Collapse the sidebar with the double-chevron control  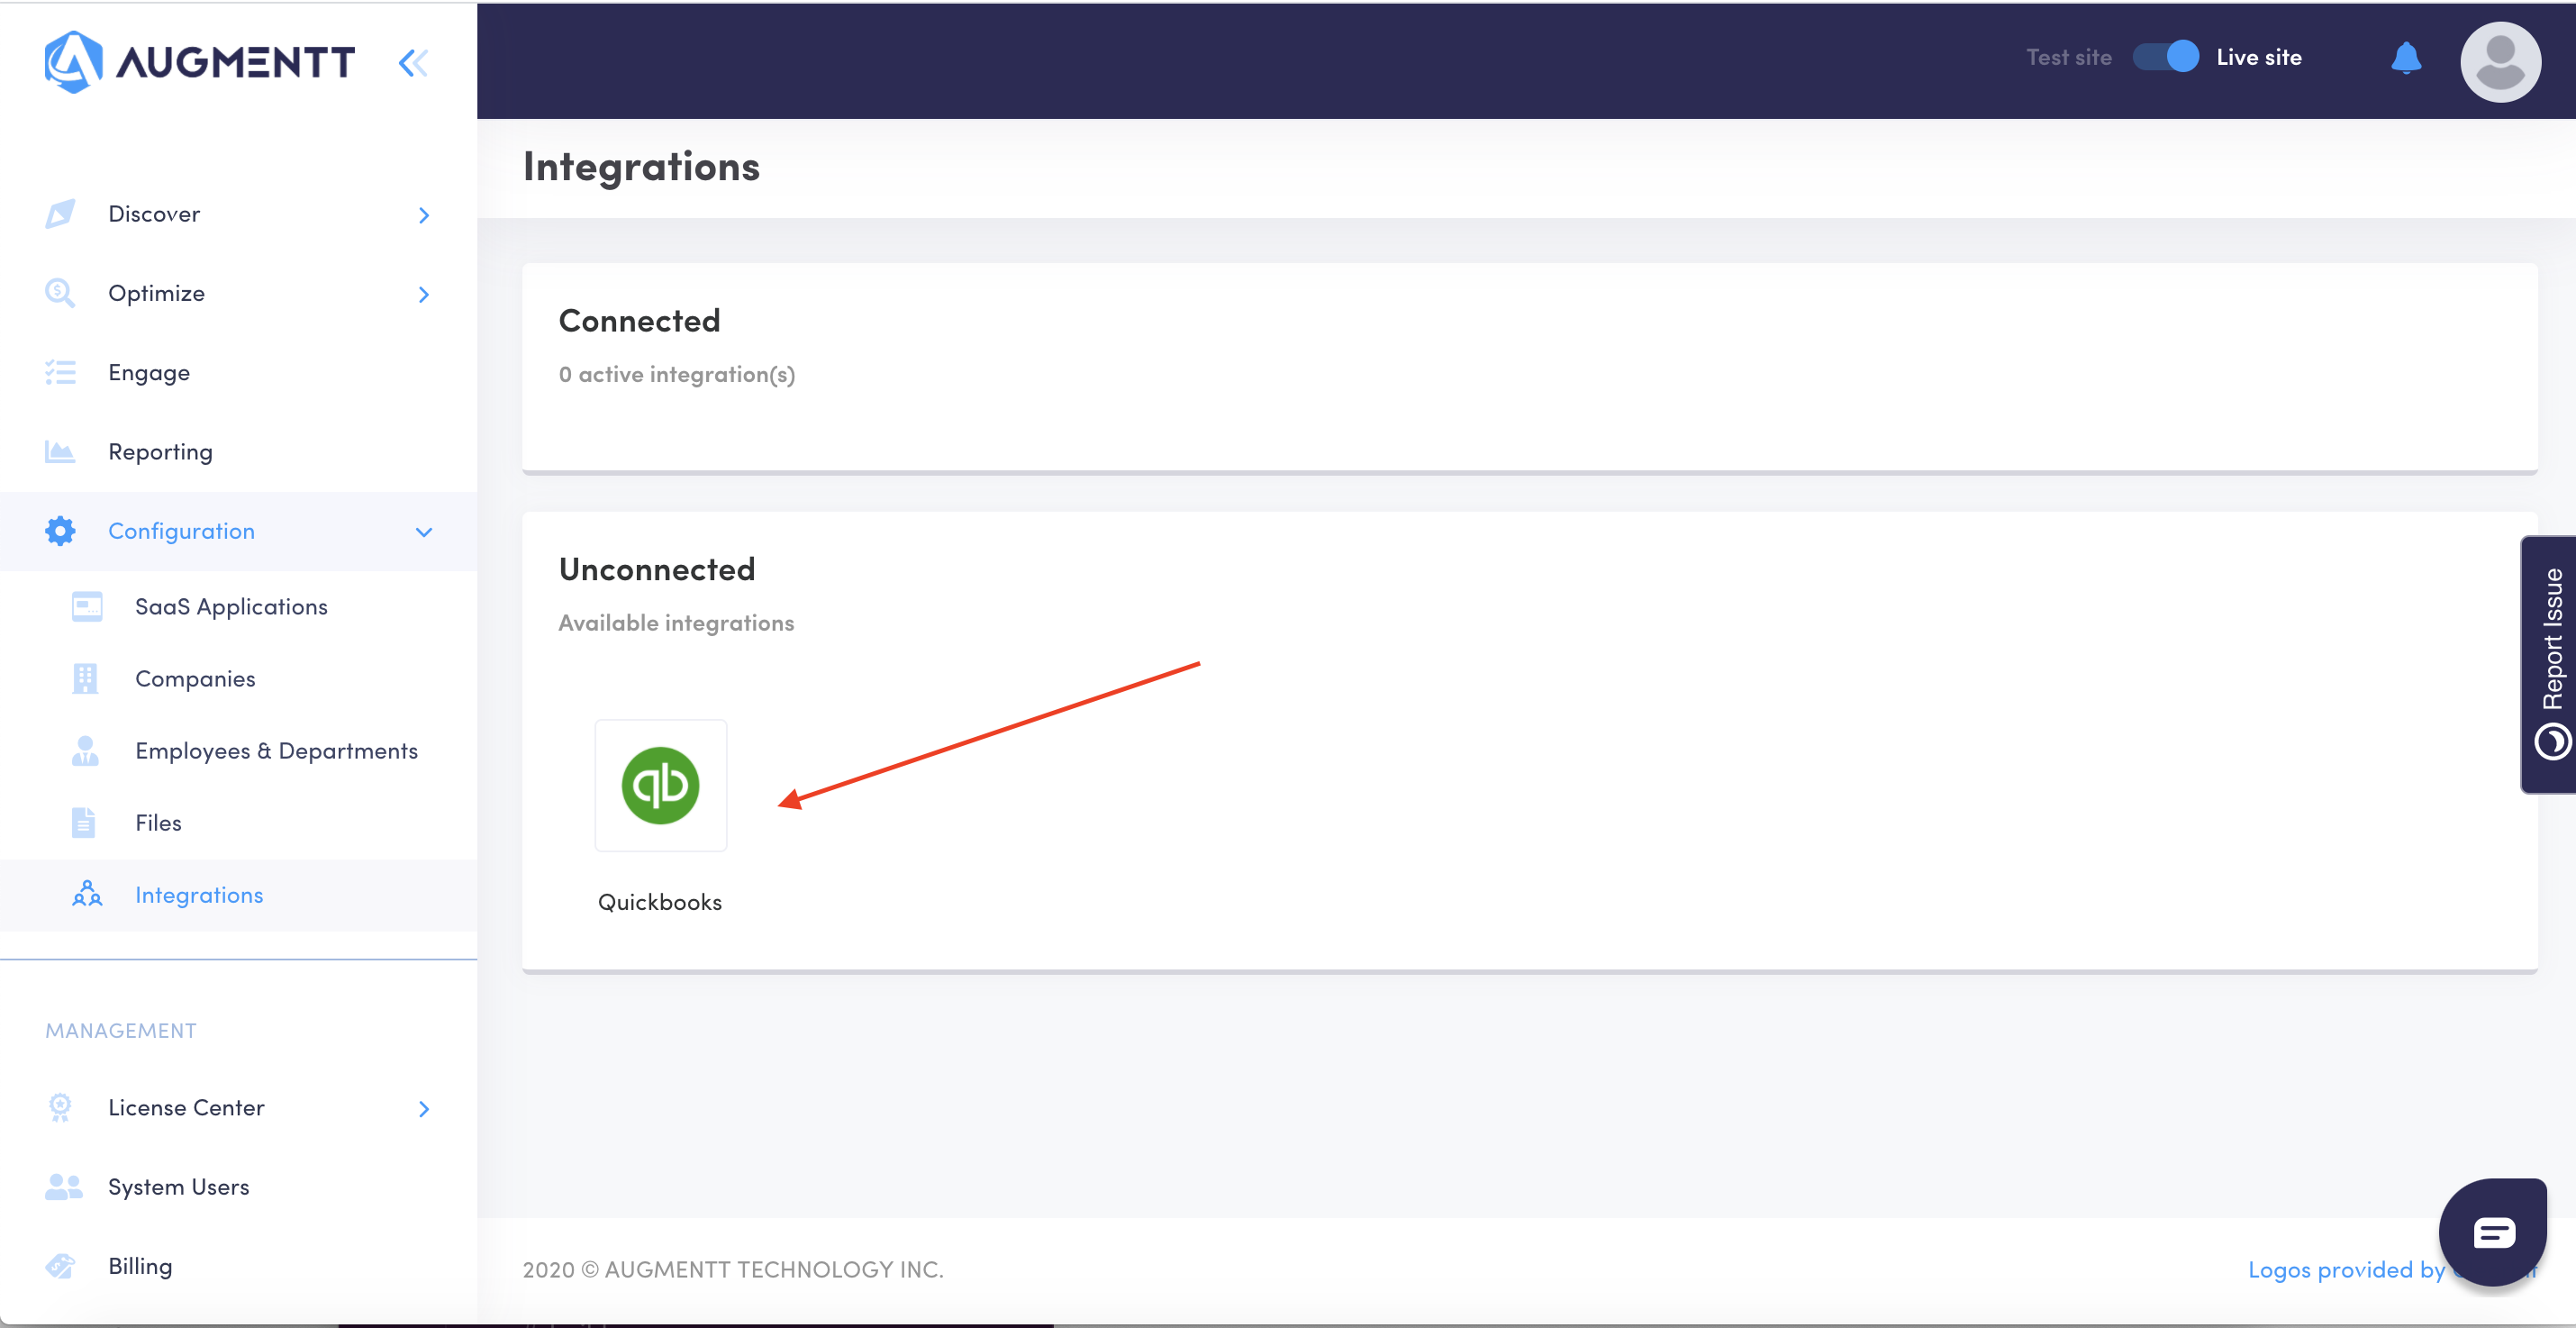pyautogui.click(x=413, y=62)
